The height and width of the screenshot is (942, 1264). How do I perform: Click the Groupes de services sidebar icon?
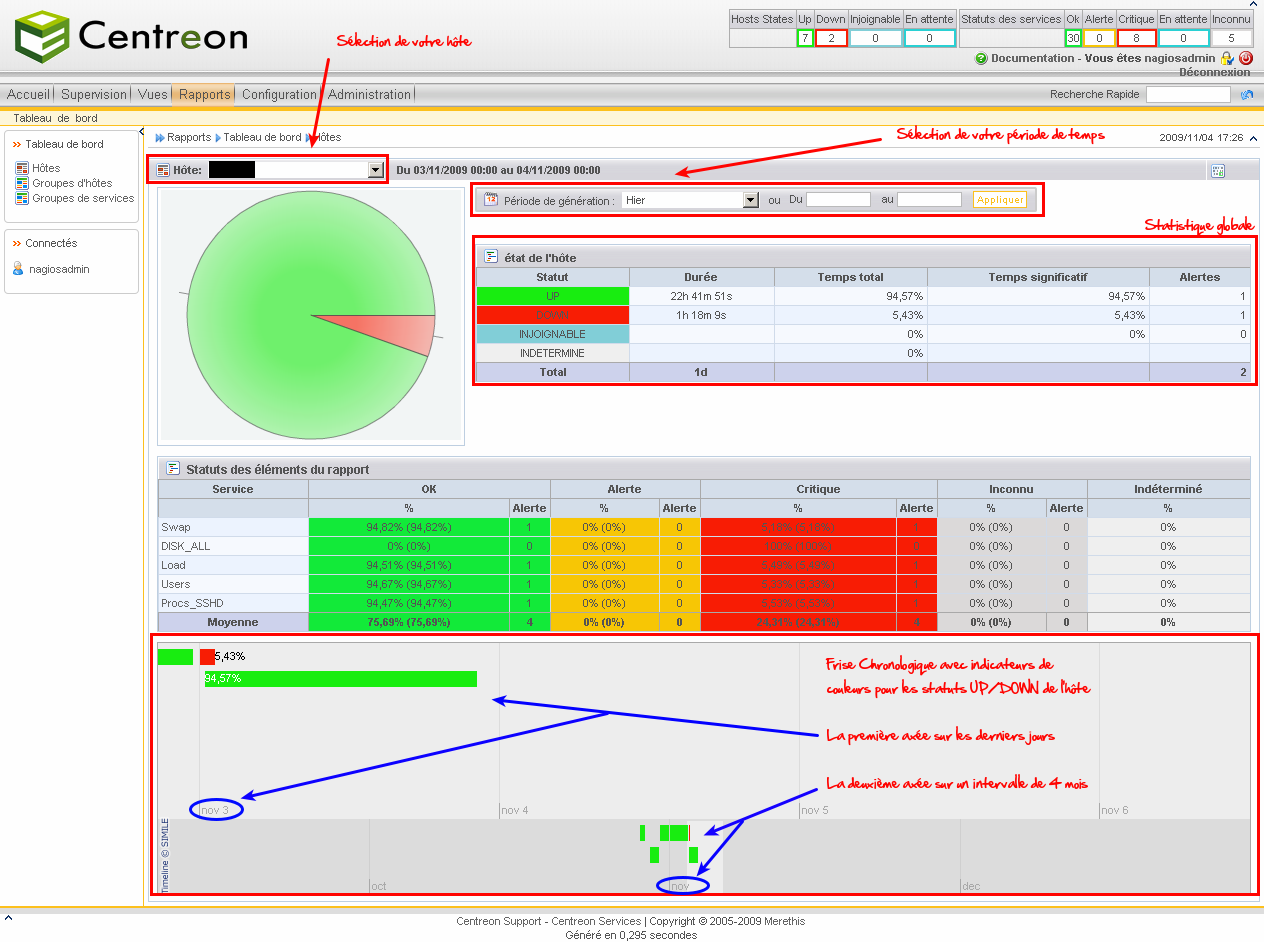[22, 198]
